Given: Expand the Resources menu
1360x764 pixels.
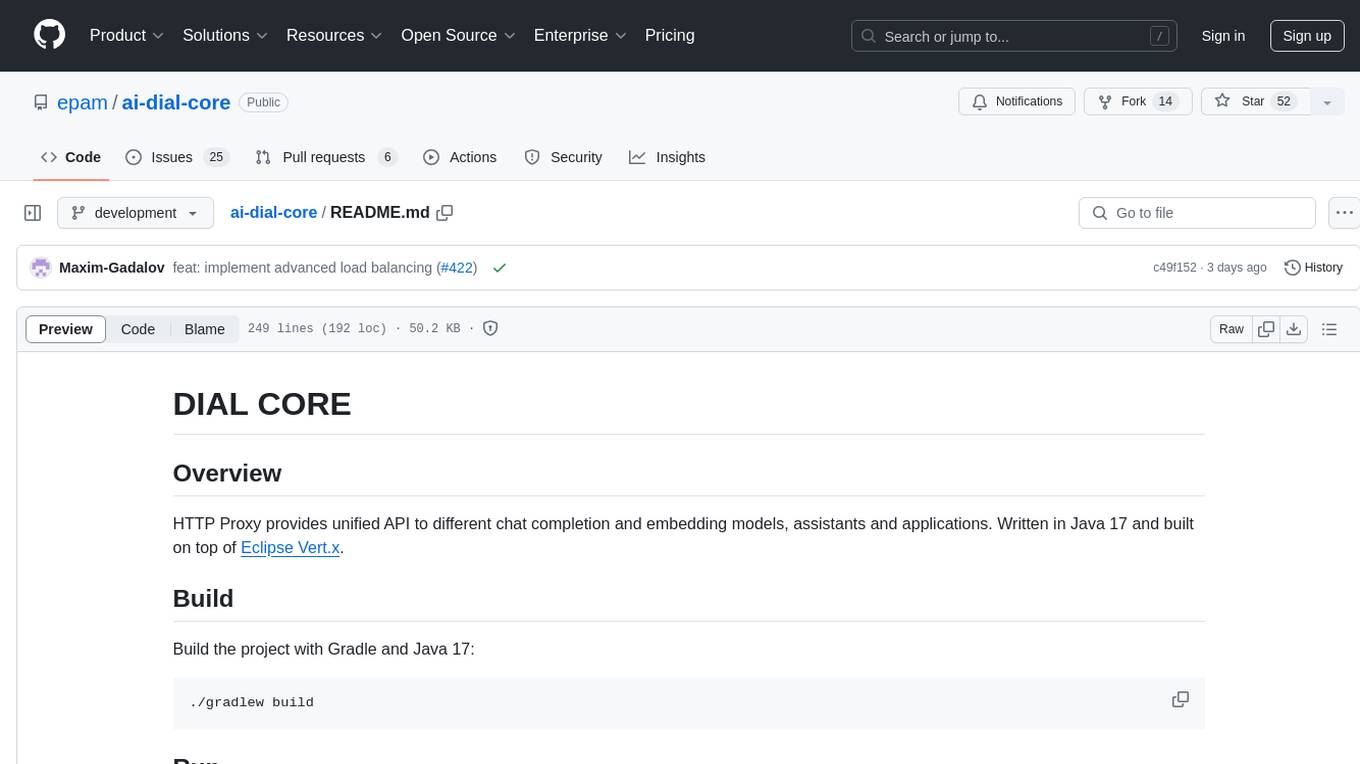Looking at the screenshot, I should pos(334,35).
